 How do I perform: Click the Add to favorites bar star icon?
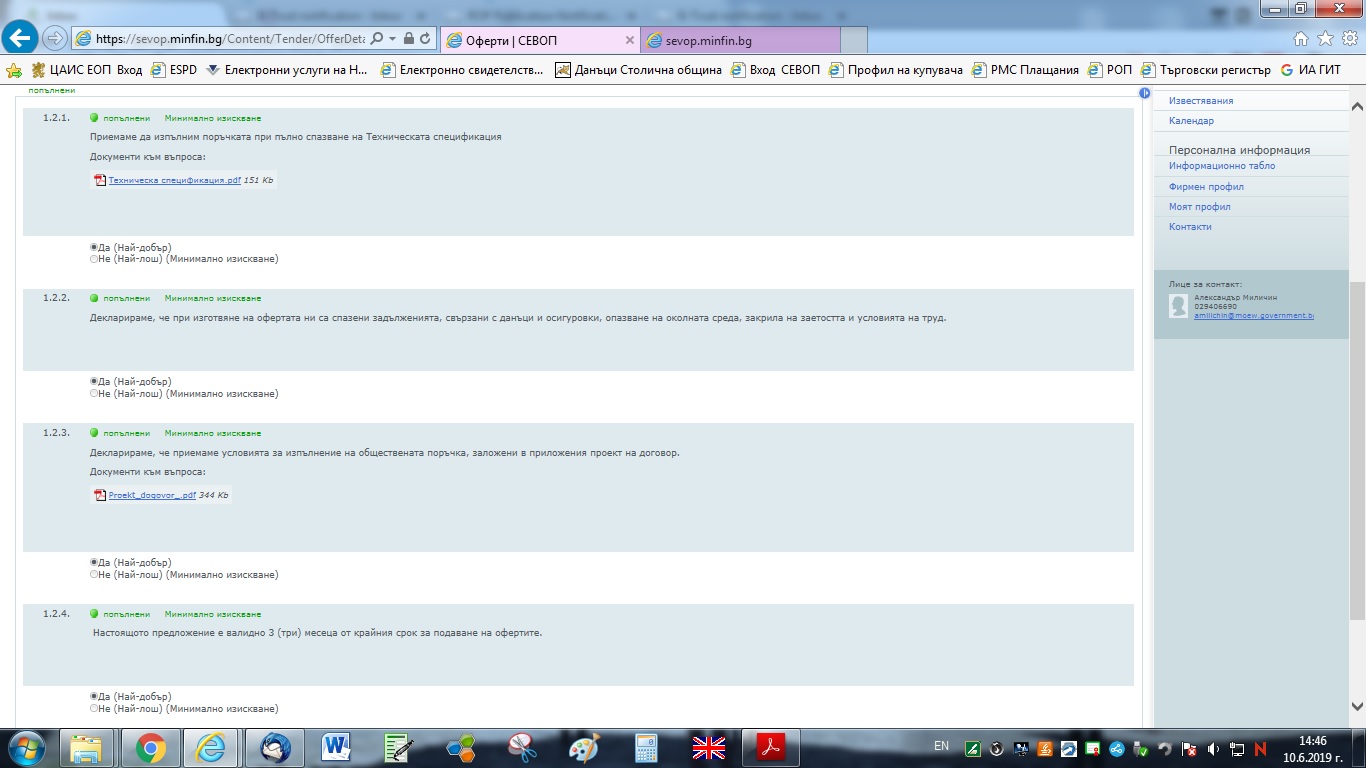(14, 70)
